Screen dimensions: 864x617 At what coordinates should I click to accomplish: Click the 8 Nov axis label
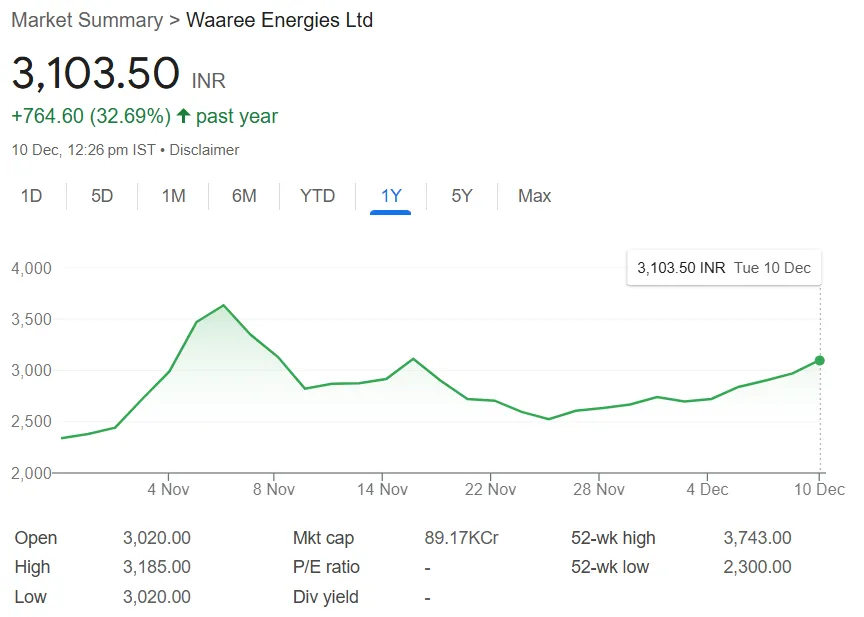point(274,489)
